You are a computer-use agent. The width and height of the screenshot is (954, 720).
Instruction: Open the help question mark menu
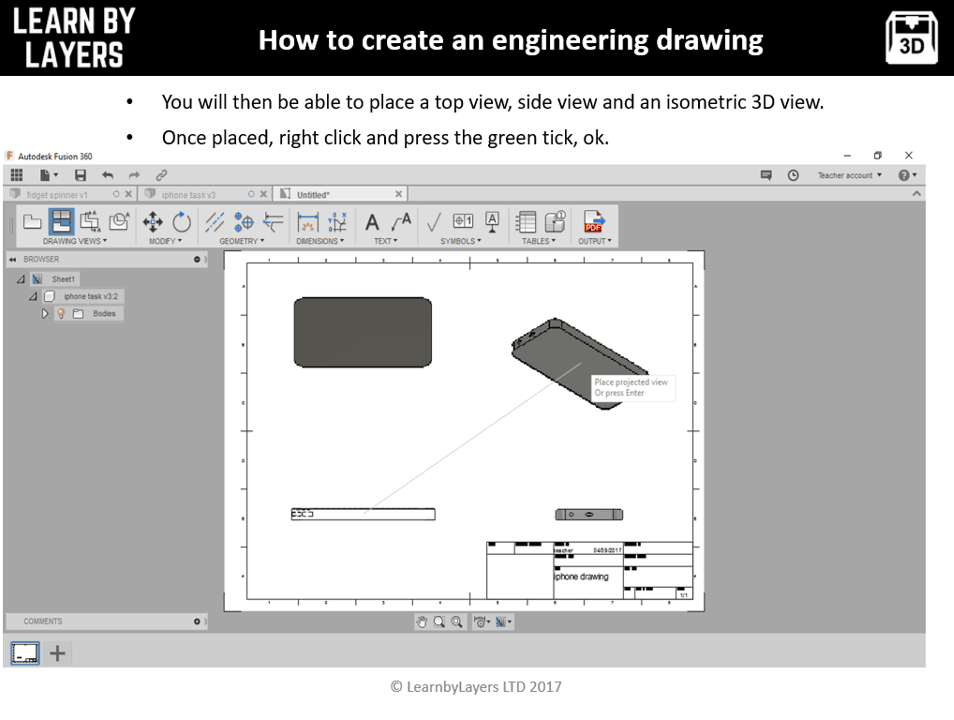[903, 175]
